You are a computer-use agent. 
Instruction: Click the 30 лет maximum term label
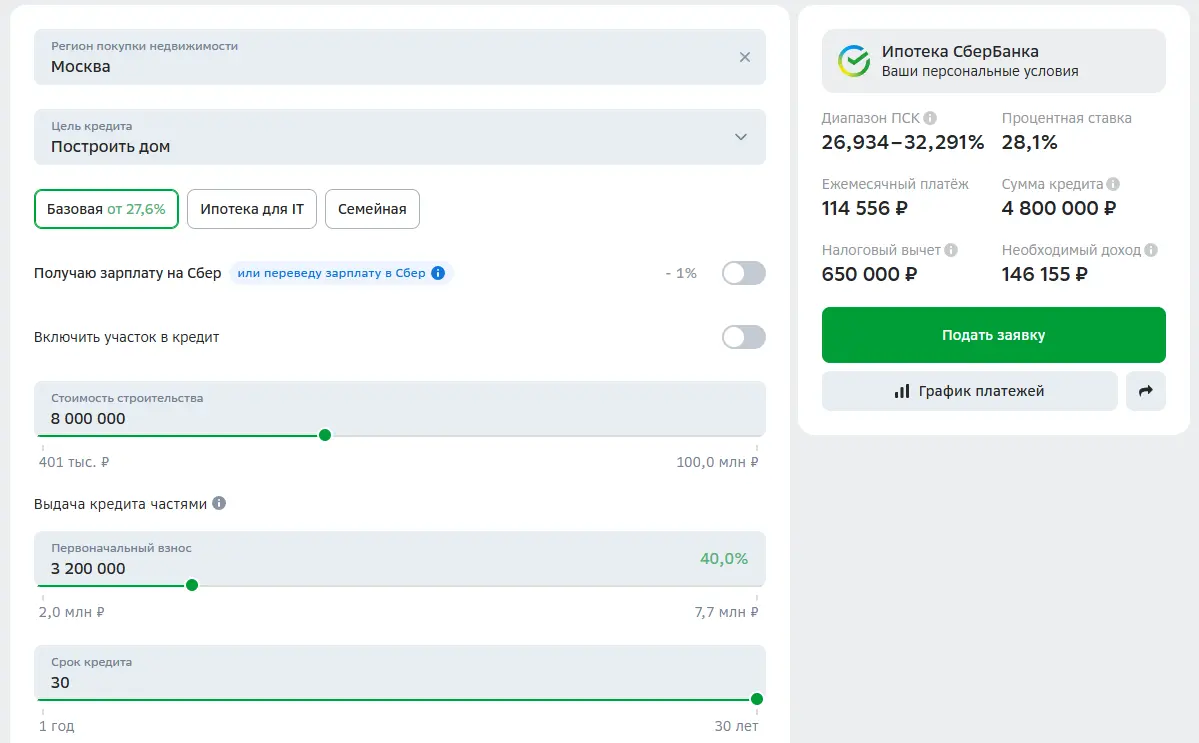coord(736,725)
